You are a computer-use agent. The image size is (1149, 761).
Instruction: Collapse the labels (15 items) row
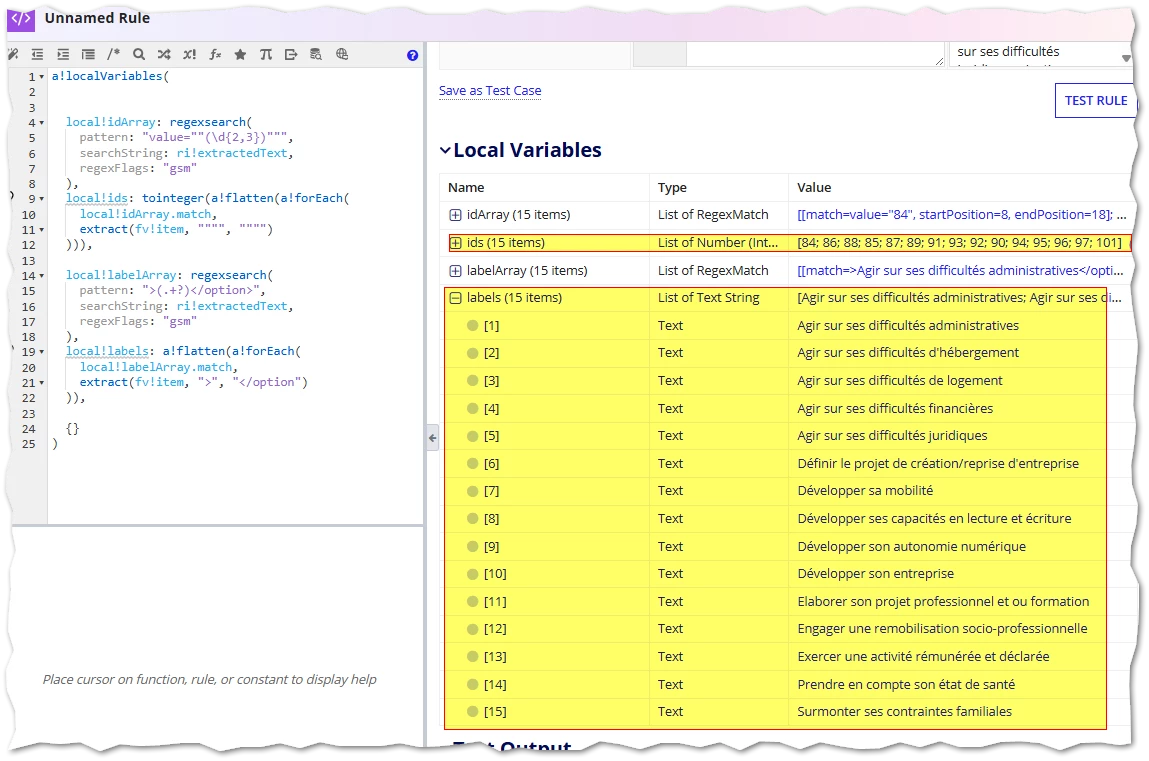tap(455, 298)
